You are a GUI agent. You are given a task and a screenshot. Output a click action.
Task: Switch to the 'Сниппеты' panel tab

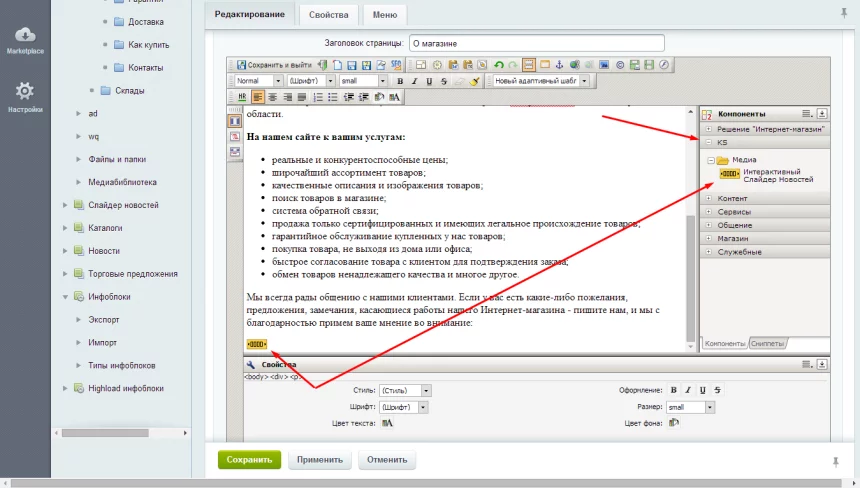click(x=767, y=343)
